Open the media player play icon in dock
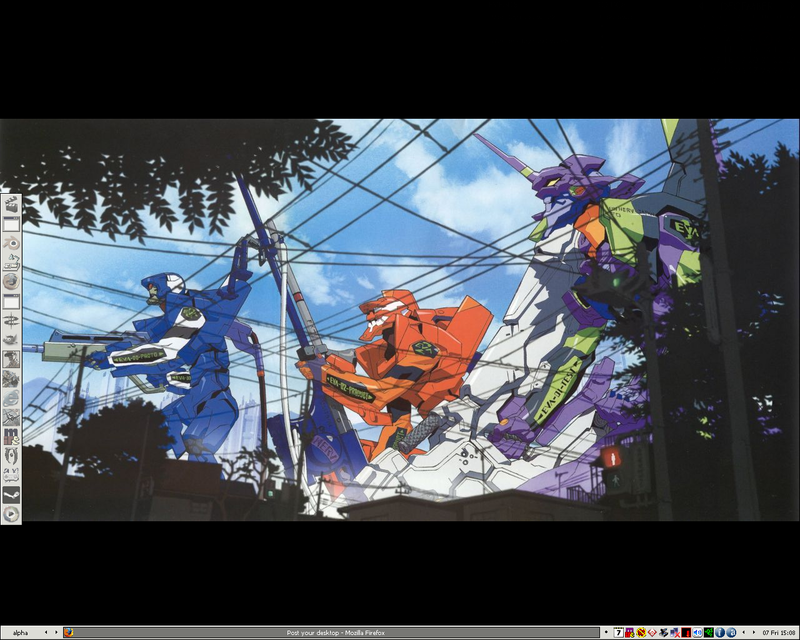Screen dimensions: 800x640 (11, 513)
